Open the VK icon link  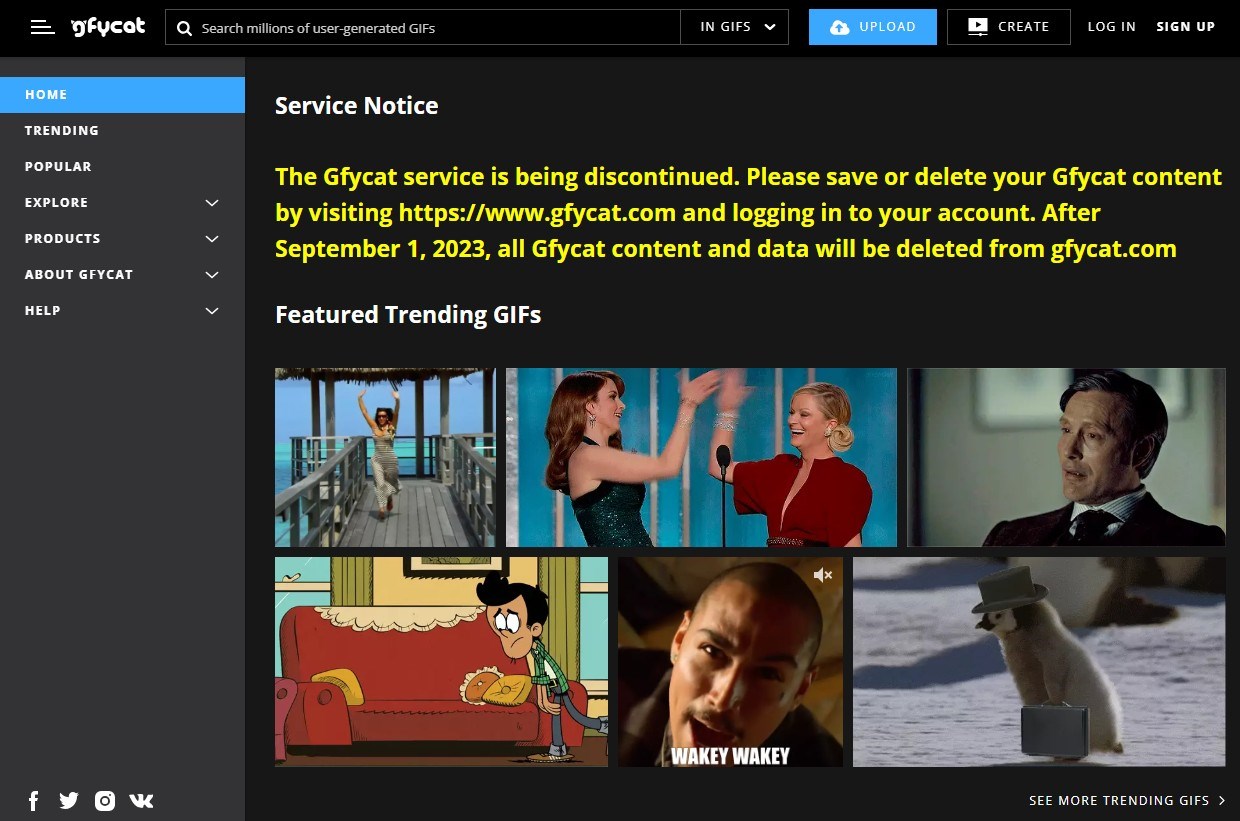(141, 800)
